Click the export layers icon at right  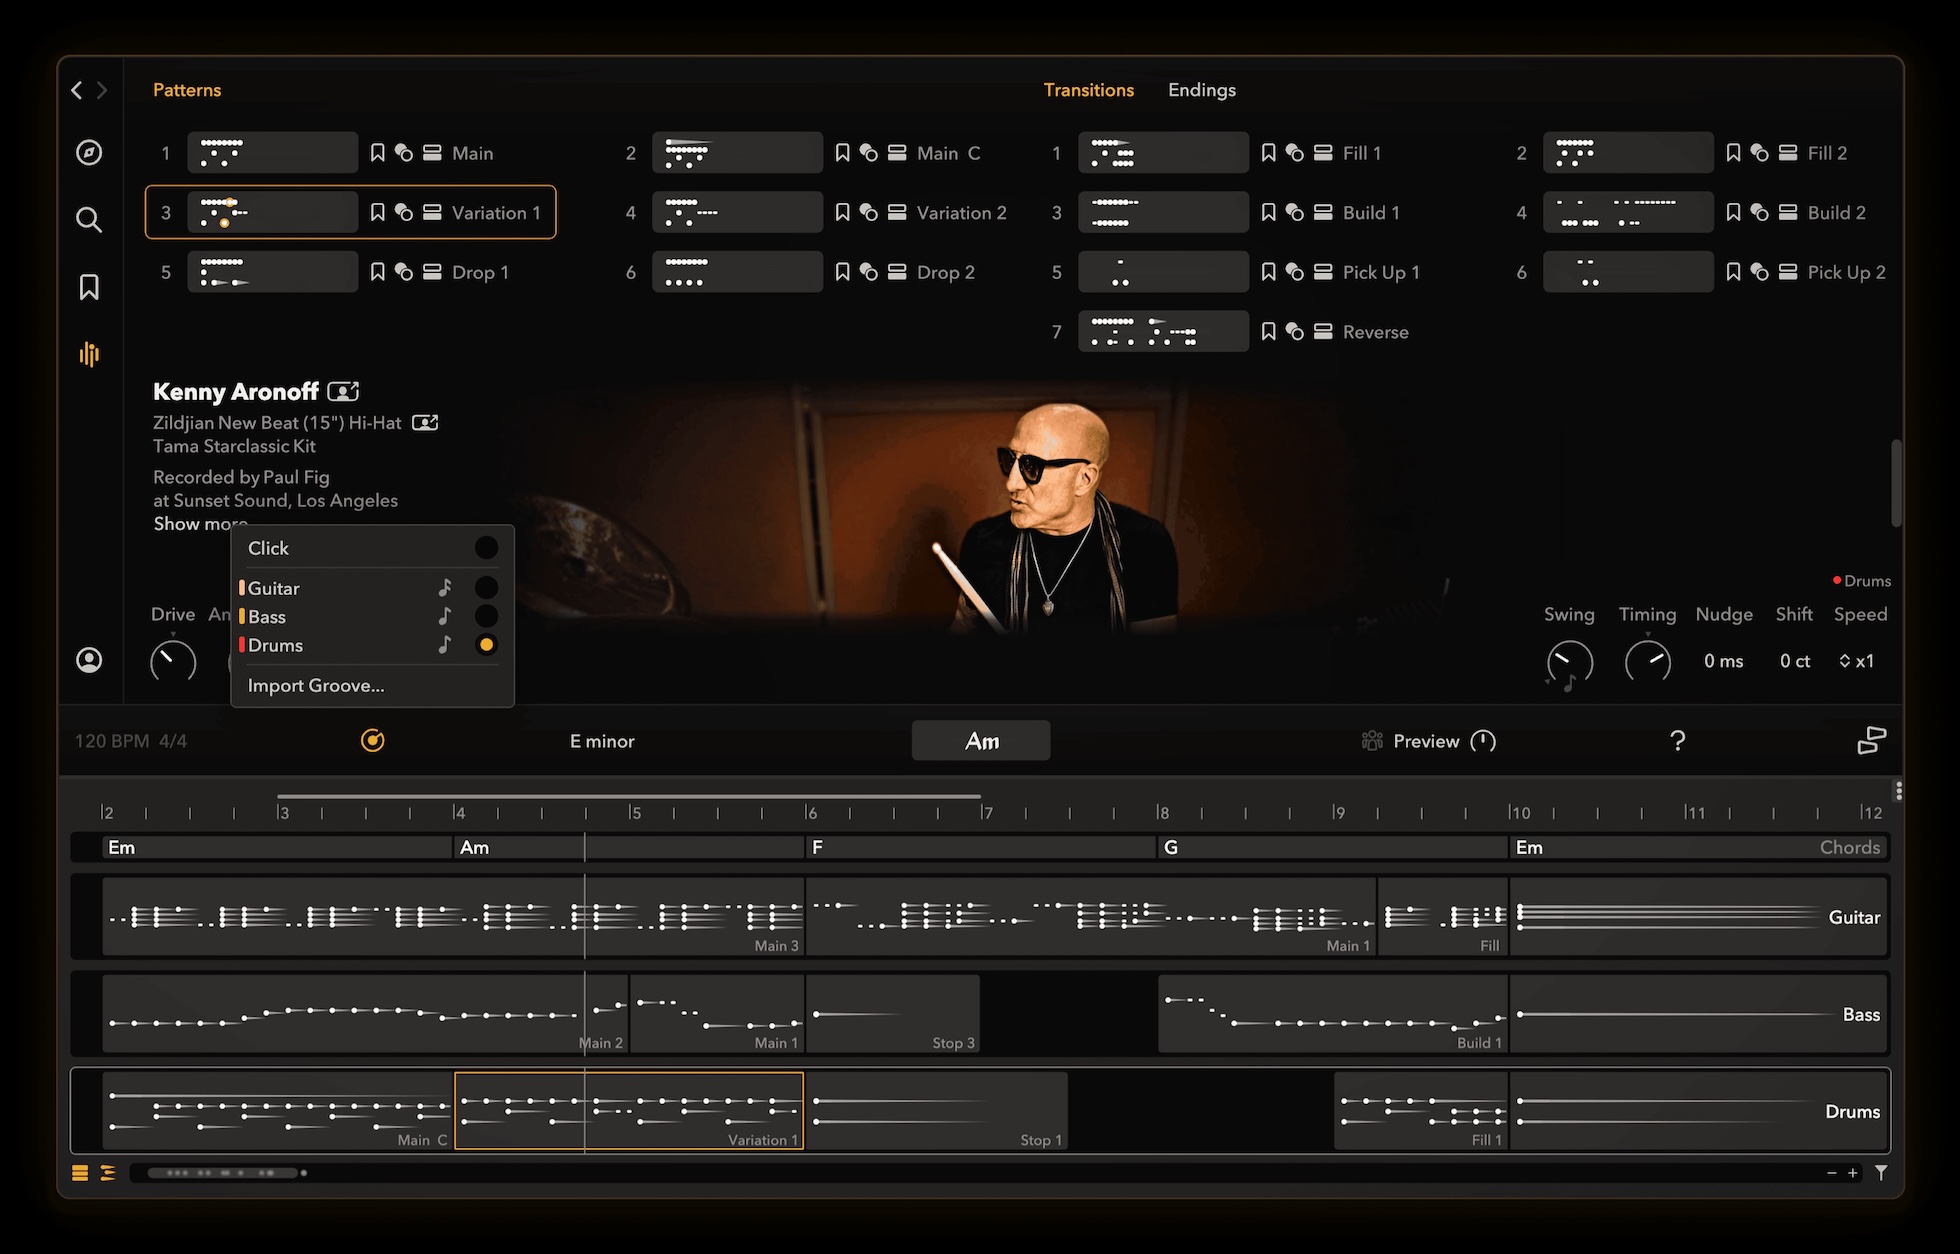coord(1871,740)
